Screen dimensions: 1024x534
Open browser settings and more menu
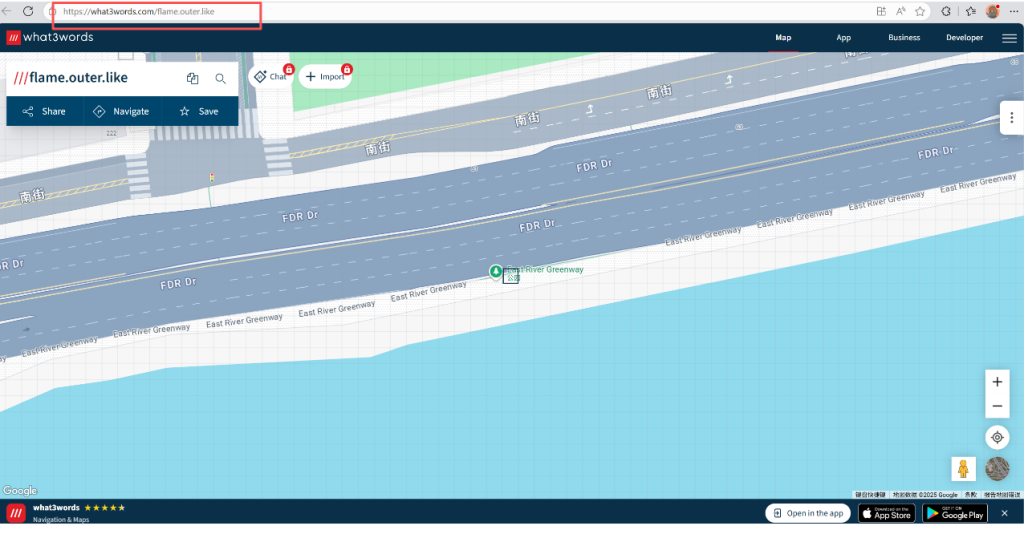pos(1014,12)
